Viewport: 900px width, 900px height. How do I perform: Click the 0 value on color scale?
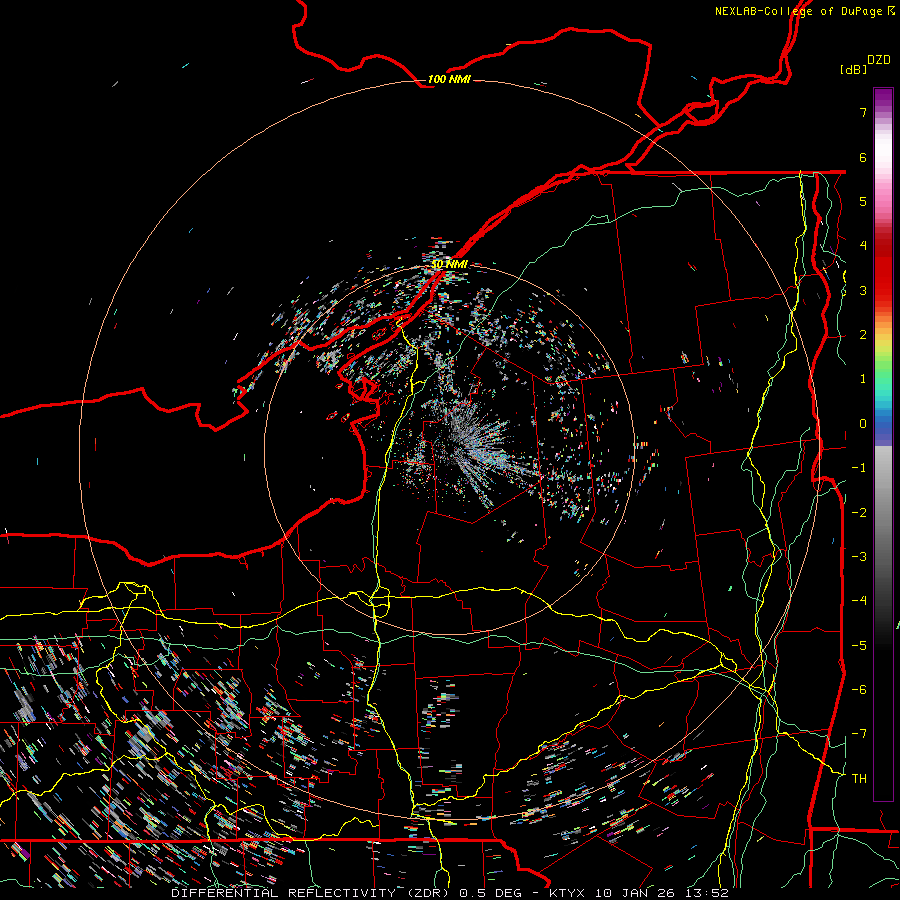click(863, 424)
